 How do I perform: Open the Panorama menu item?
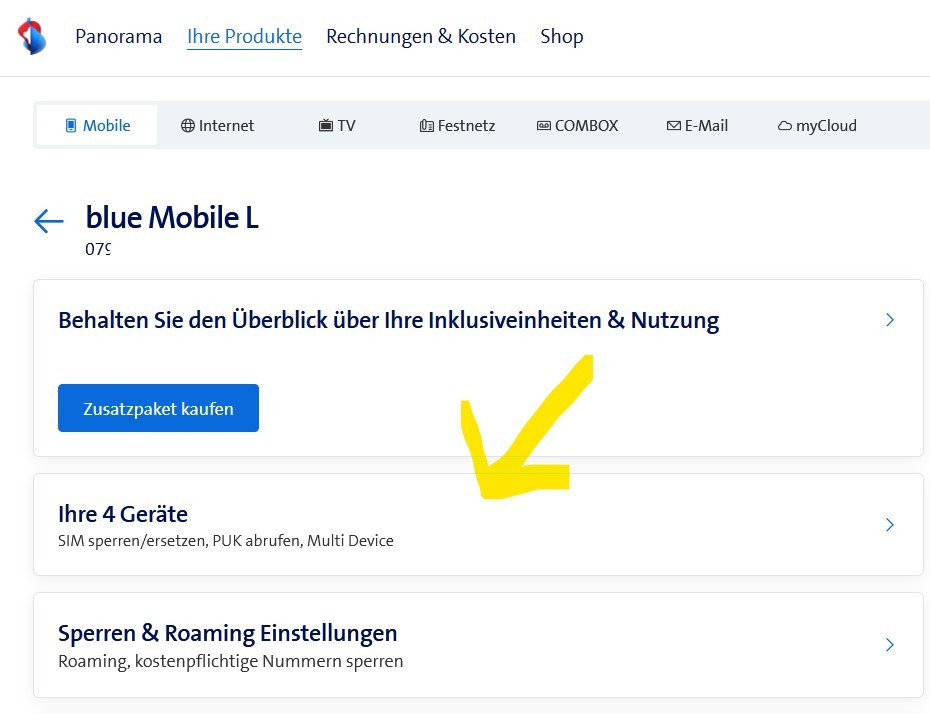coord(118,37)
